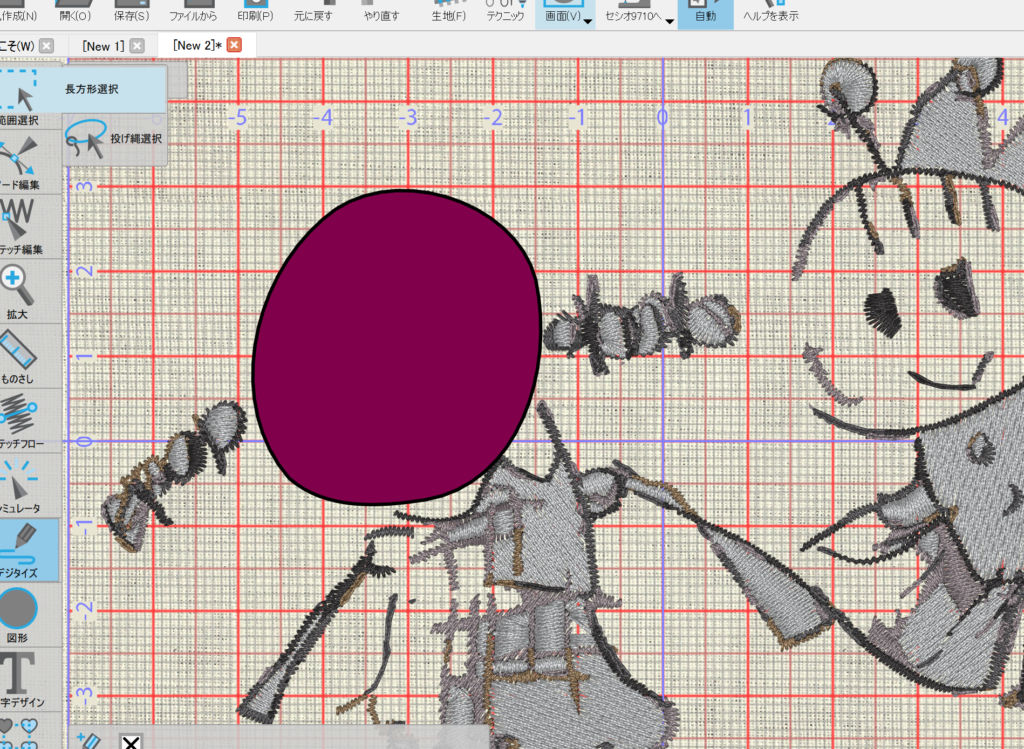Switch to the [New 1] tab
Screen dimensions: 1024x749
point(103,46)
